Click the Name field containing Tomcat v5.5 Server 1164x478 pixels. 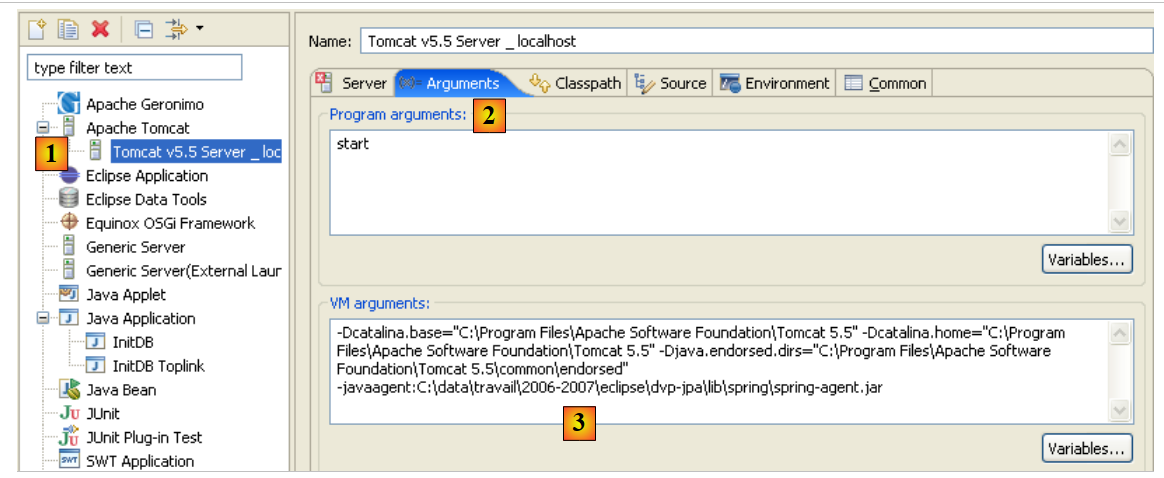pyautogui.click(x=755, y=41)
